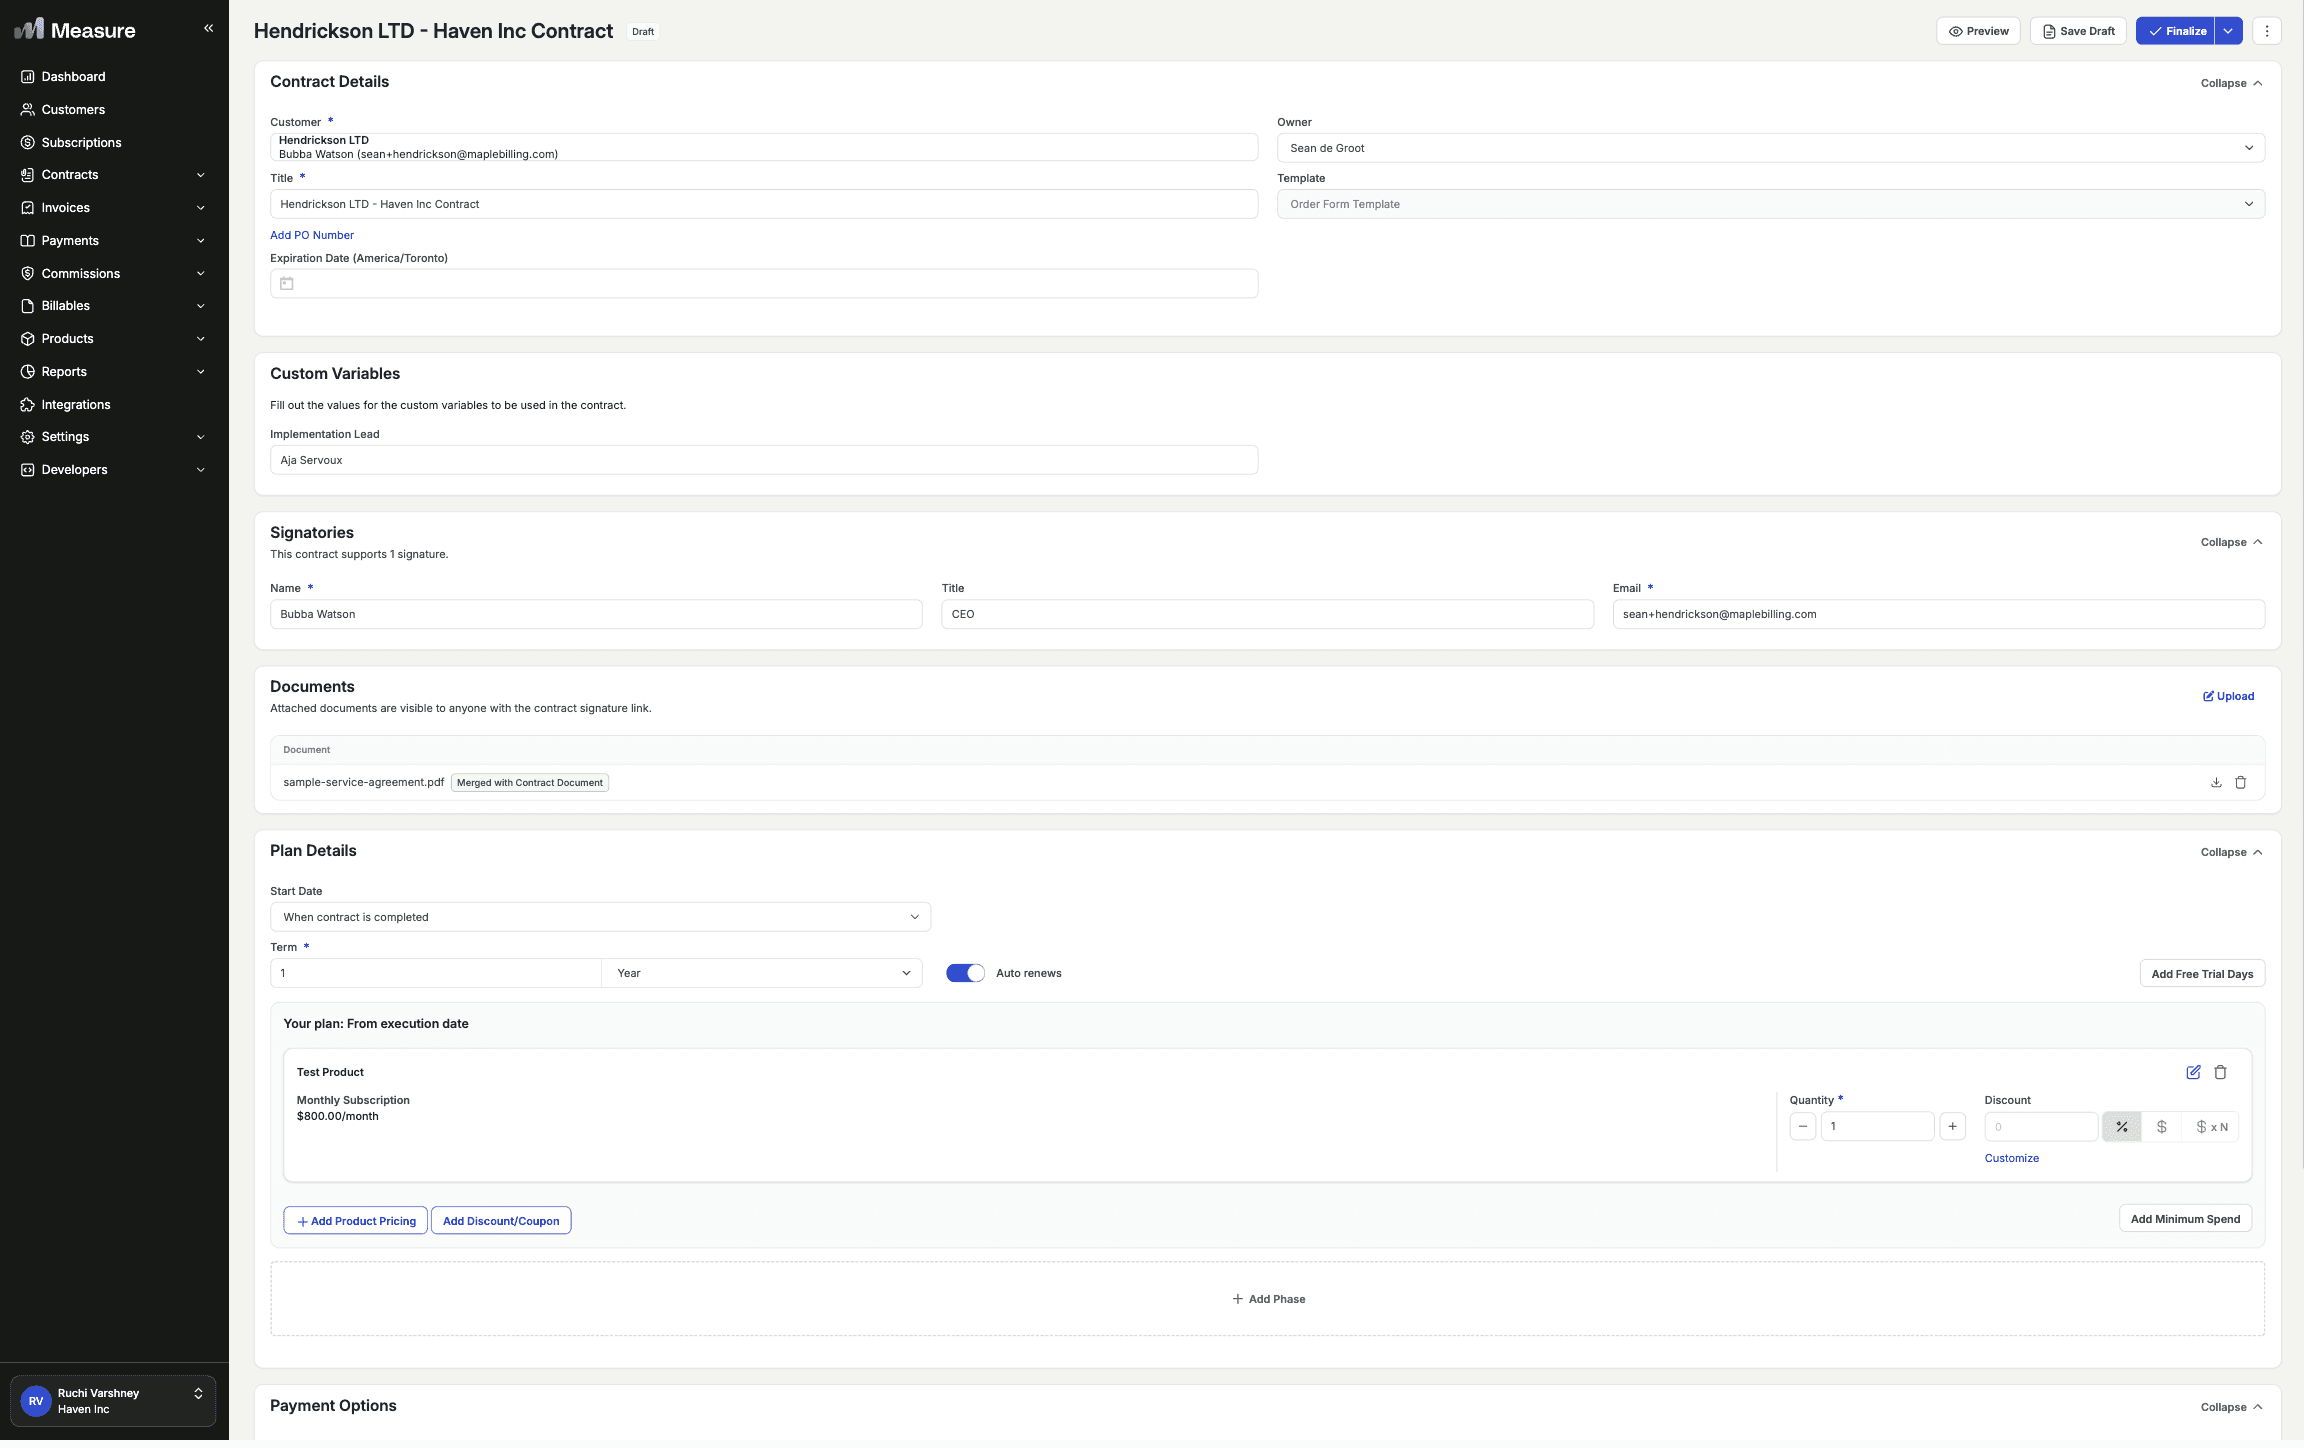Open the Finalize split-button arrow

click(2228, 31)
